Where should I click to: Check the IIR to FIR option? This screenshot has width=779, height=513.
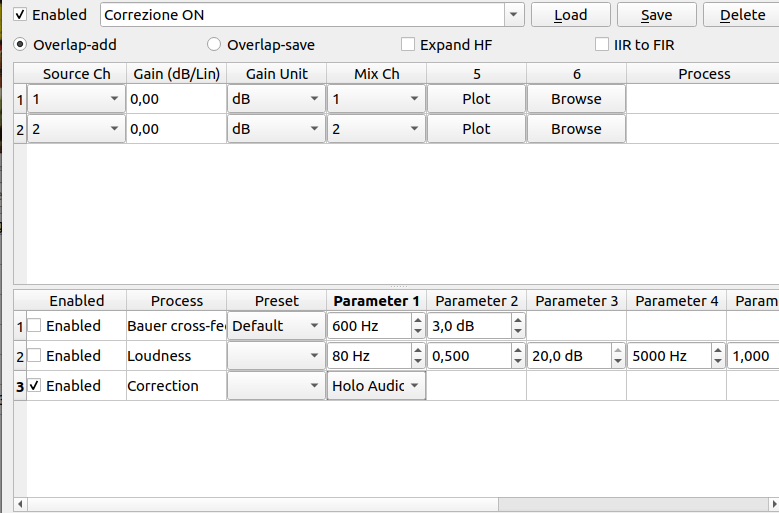(x=602, y=45)
